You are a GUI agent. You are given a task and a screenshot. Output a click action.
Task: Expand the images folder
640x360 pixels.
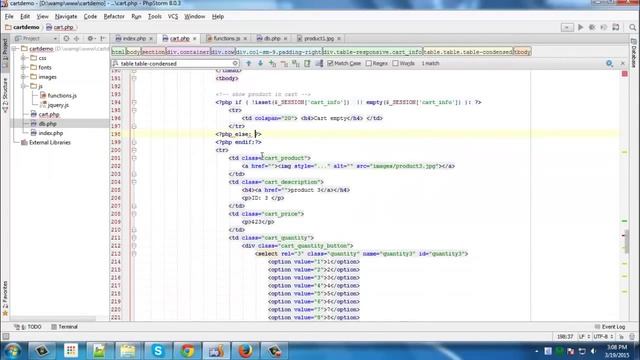[x=24, y=77]
